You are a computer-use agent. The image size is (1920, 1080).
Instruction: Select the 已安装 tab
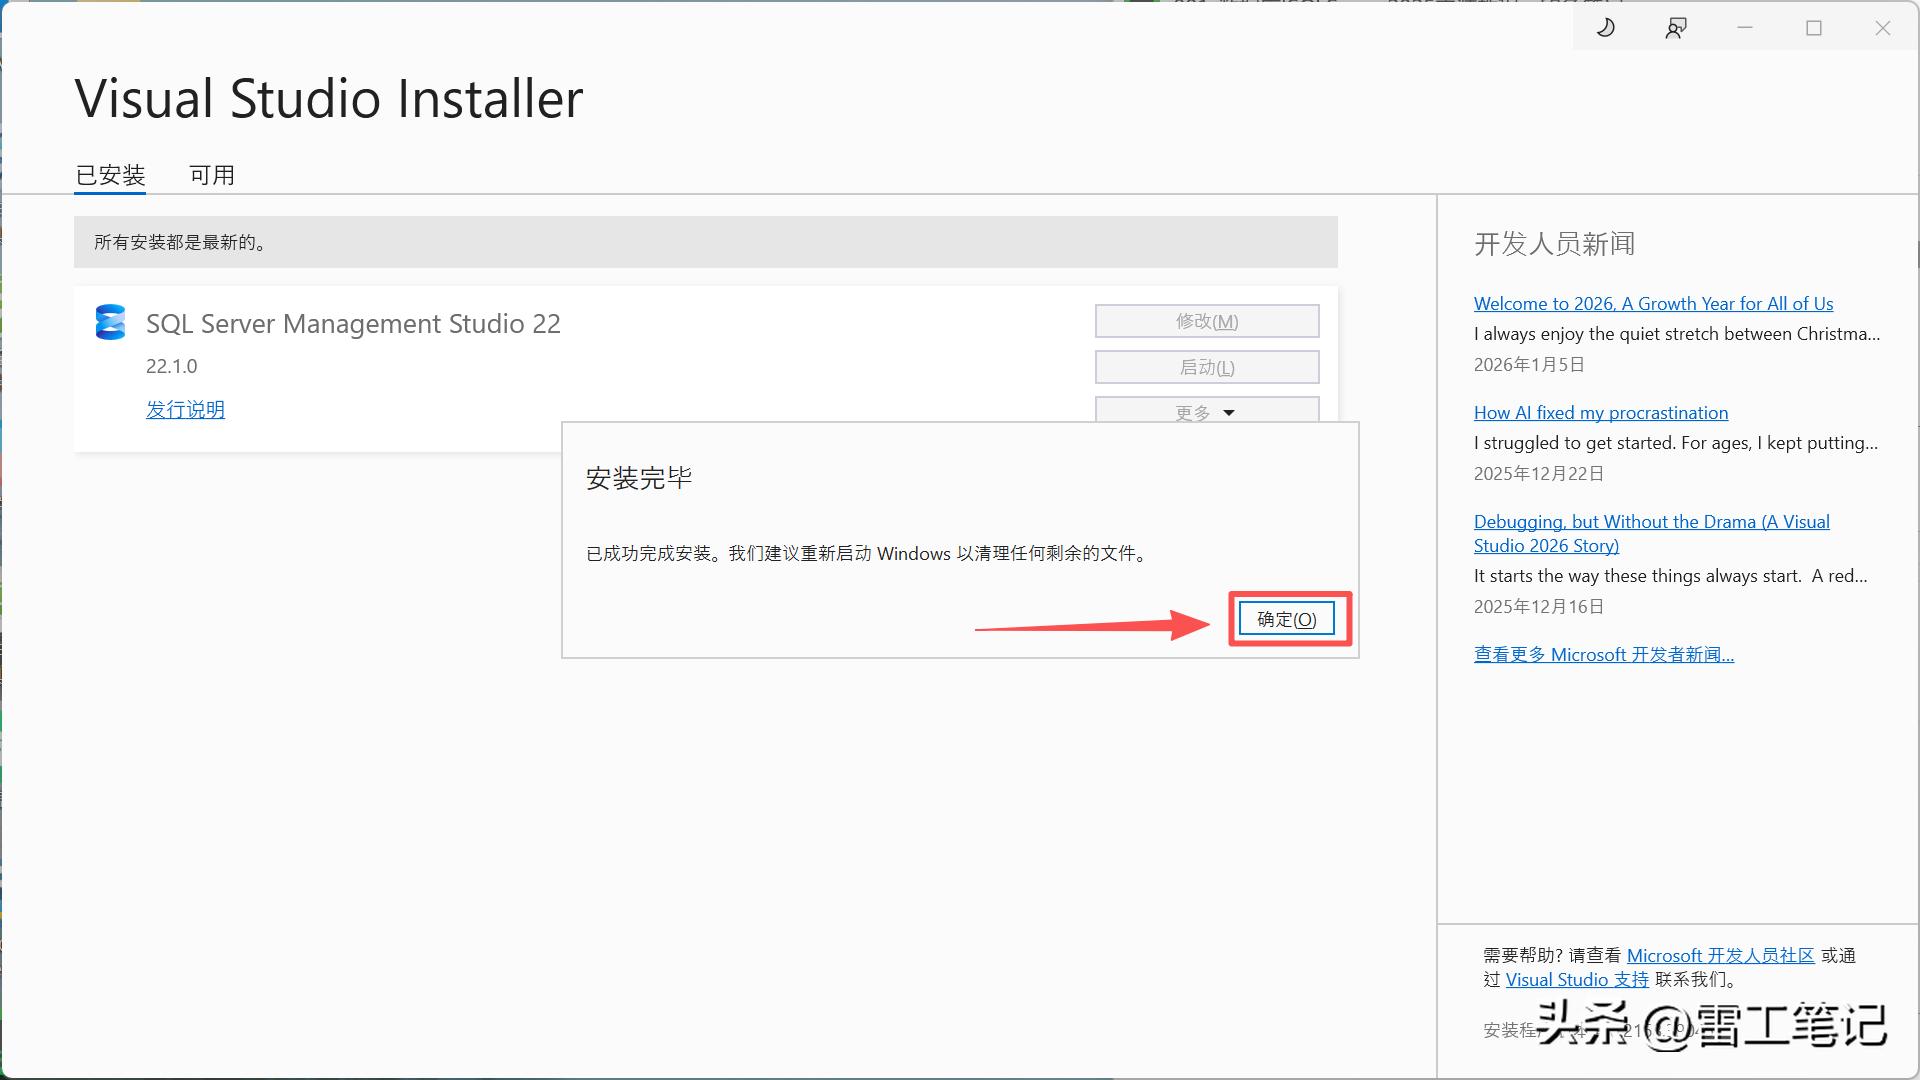click(111, 175)
